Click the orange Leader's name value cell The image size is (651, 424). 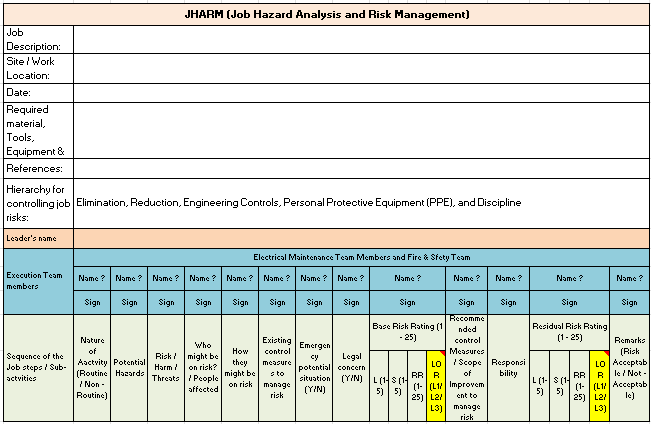click(x=361, y=238)
